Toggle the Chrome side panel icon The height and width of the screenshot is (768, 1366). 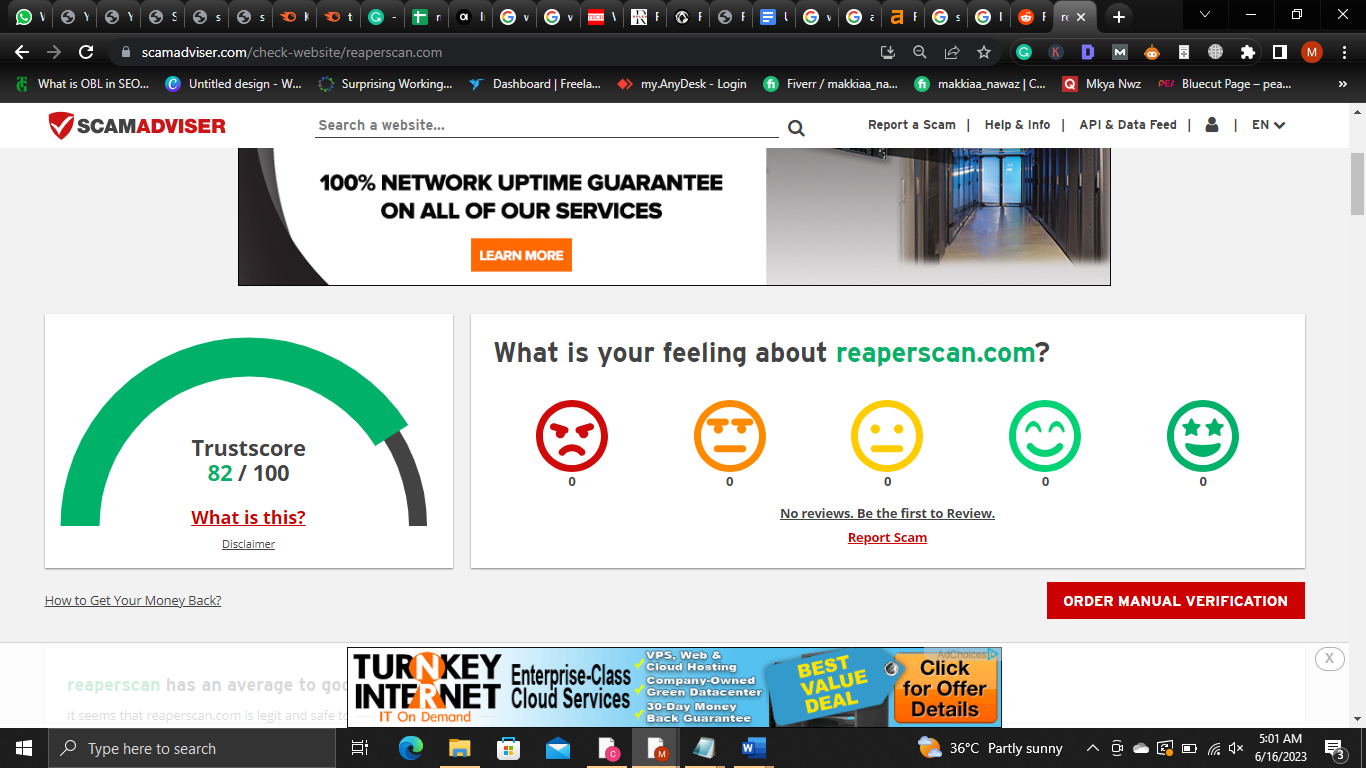tap(1279, 52)
